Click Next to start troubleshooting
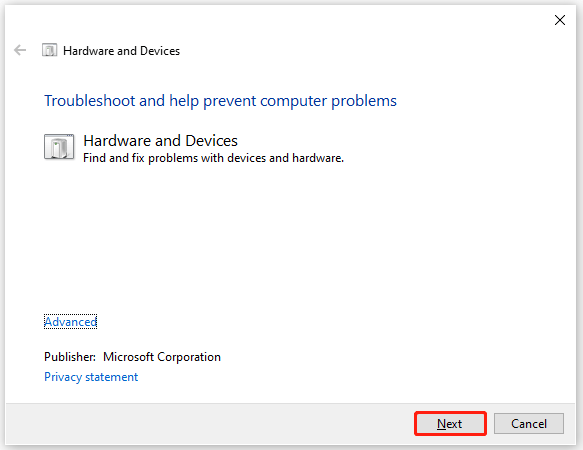This screenshot has height=450, width=583. [450, 424]
